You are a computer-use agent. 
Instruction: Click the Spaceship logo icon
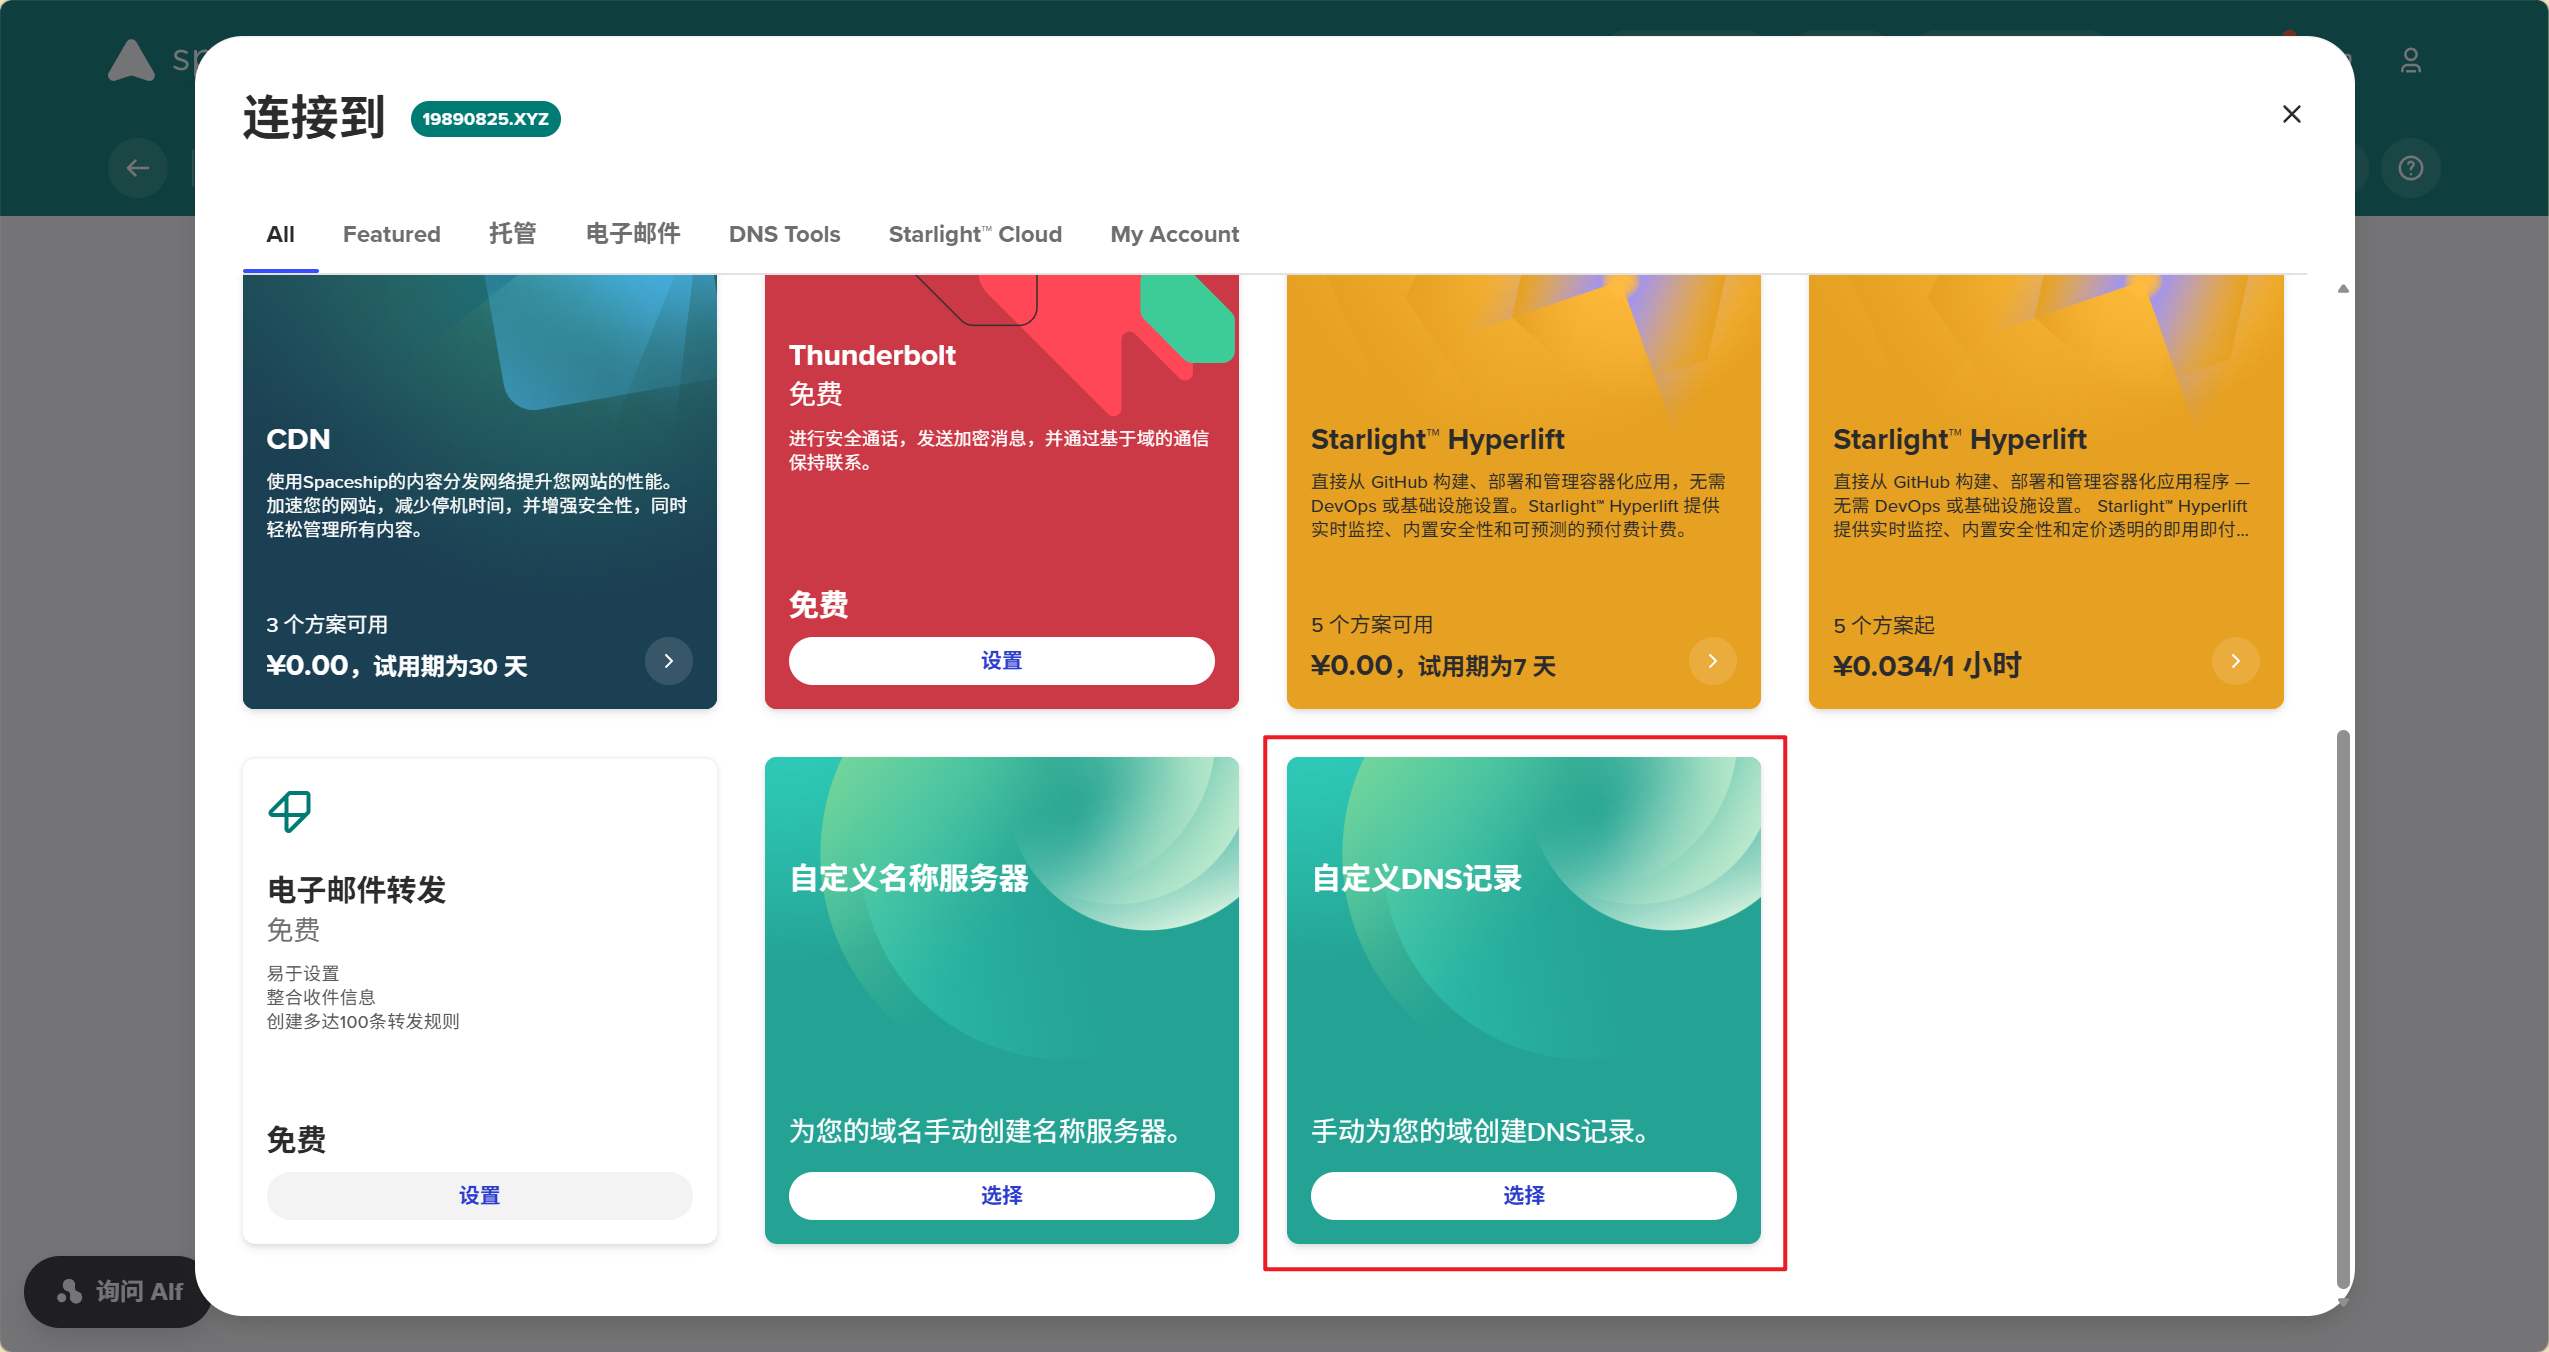pyautogui.click(x=131, y=60)
